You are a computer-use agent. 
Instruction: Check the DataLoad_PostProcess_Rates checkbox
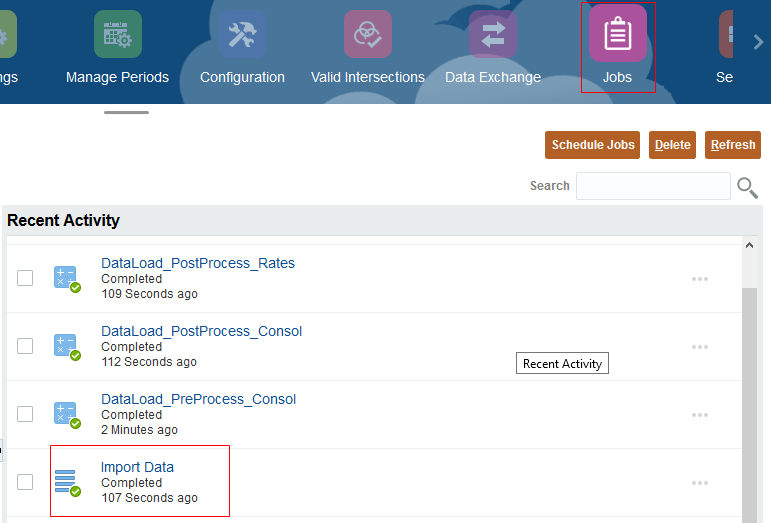pos(25,278)
